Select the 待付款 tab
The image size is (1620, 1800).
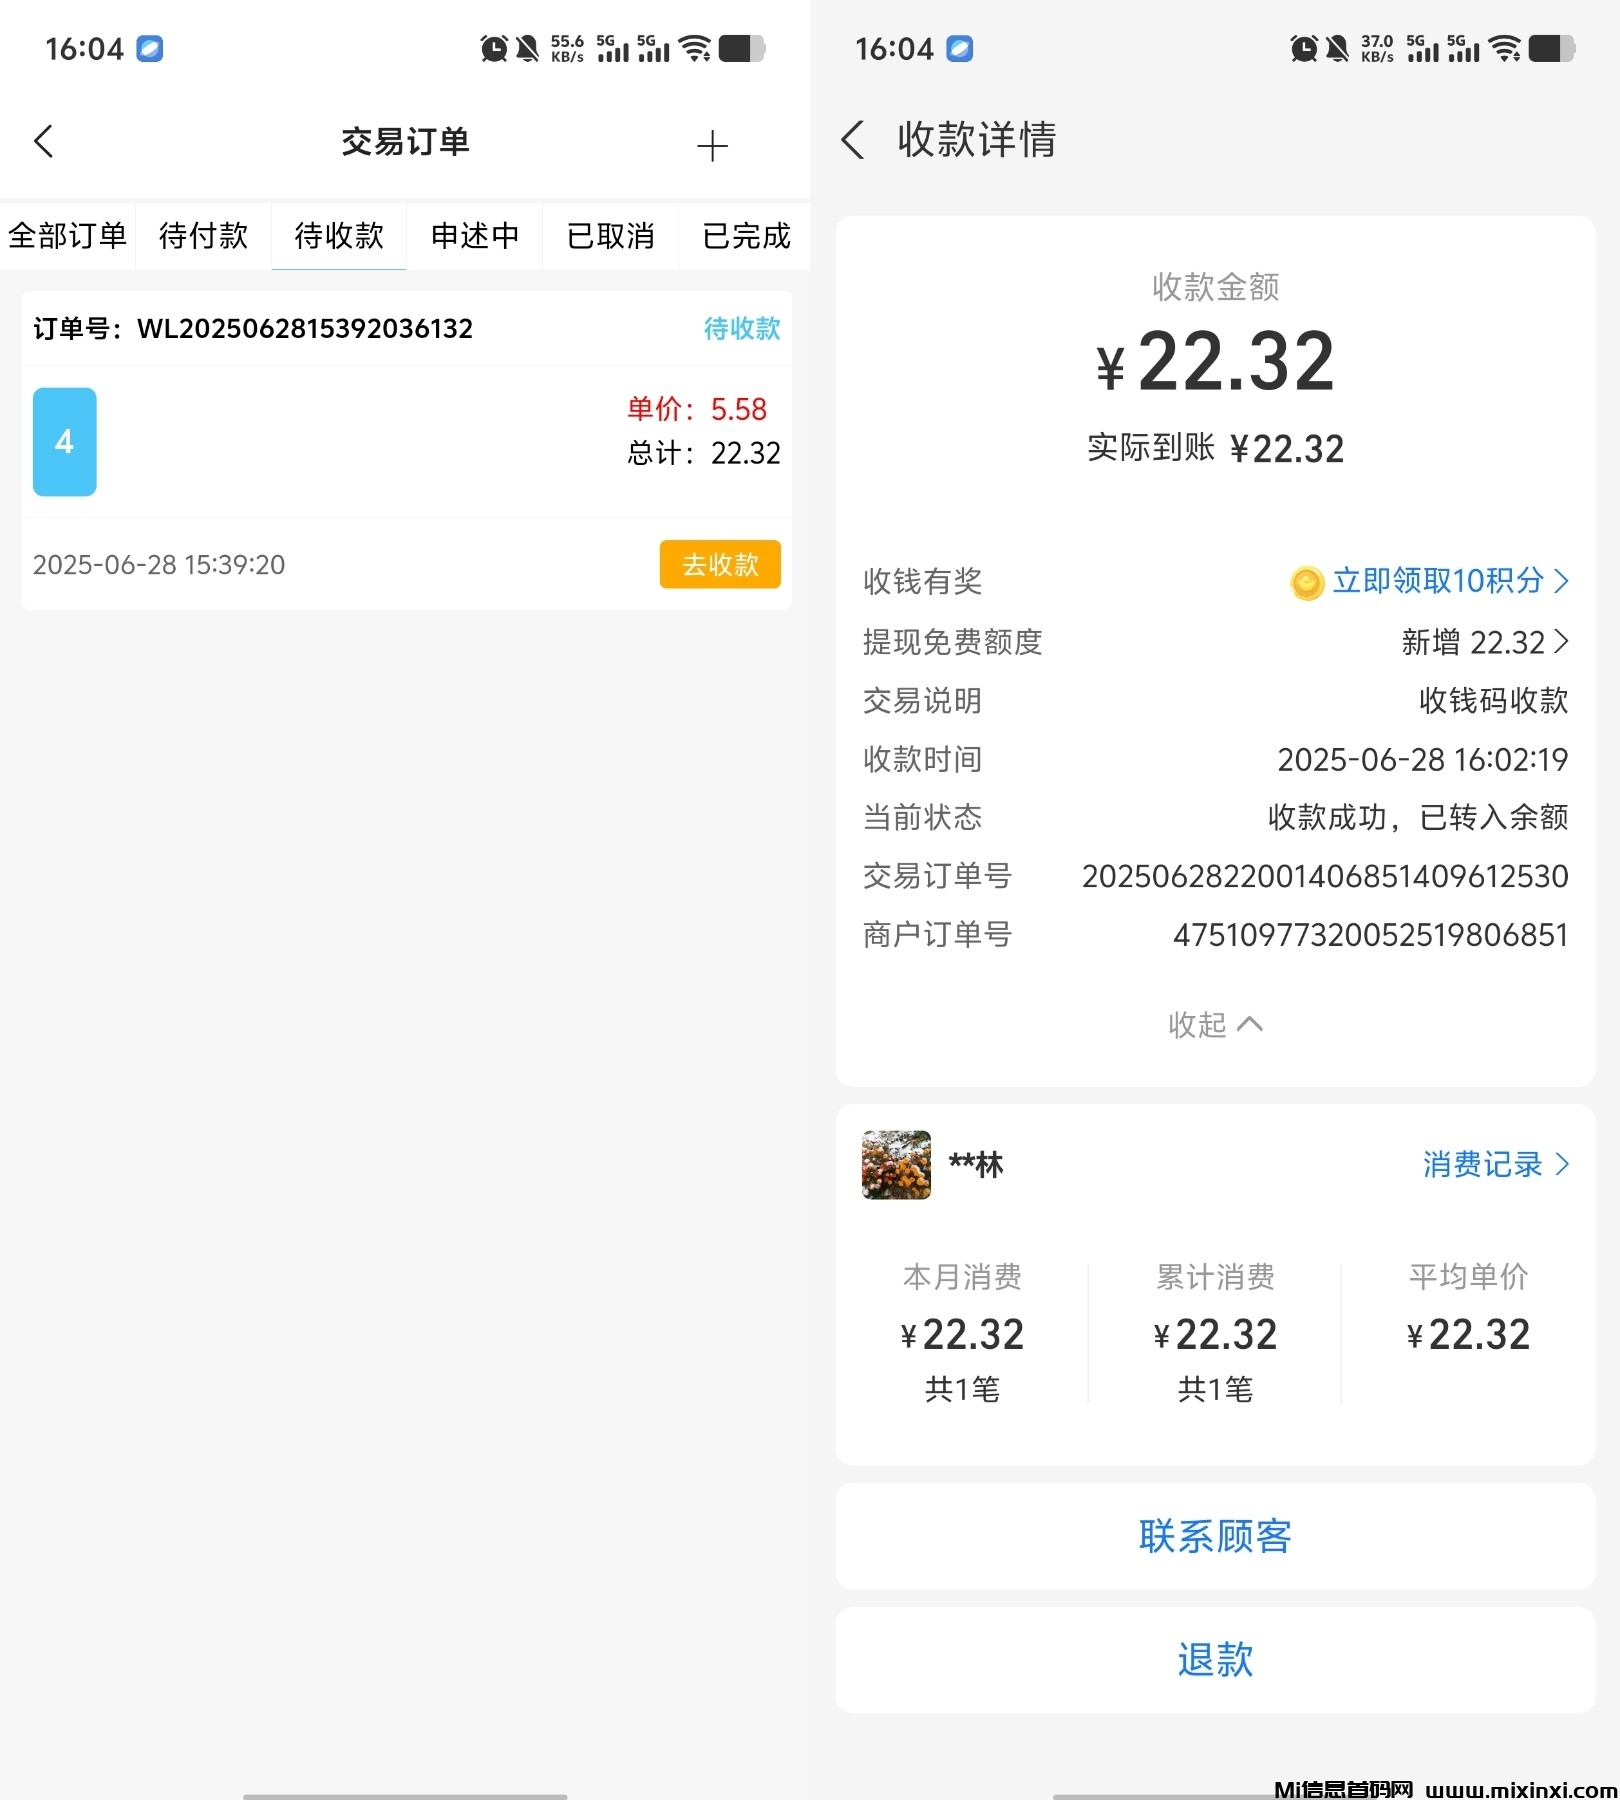(203, 236)
